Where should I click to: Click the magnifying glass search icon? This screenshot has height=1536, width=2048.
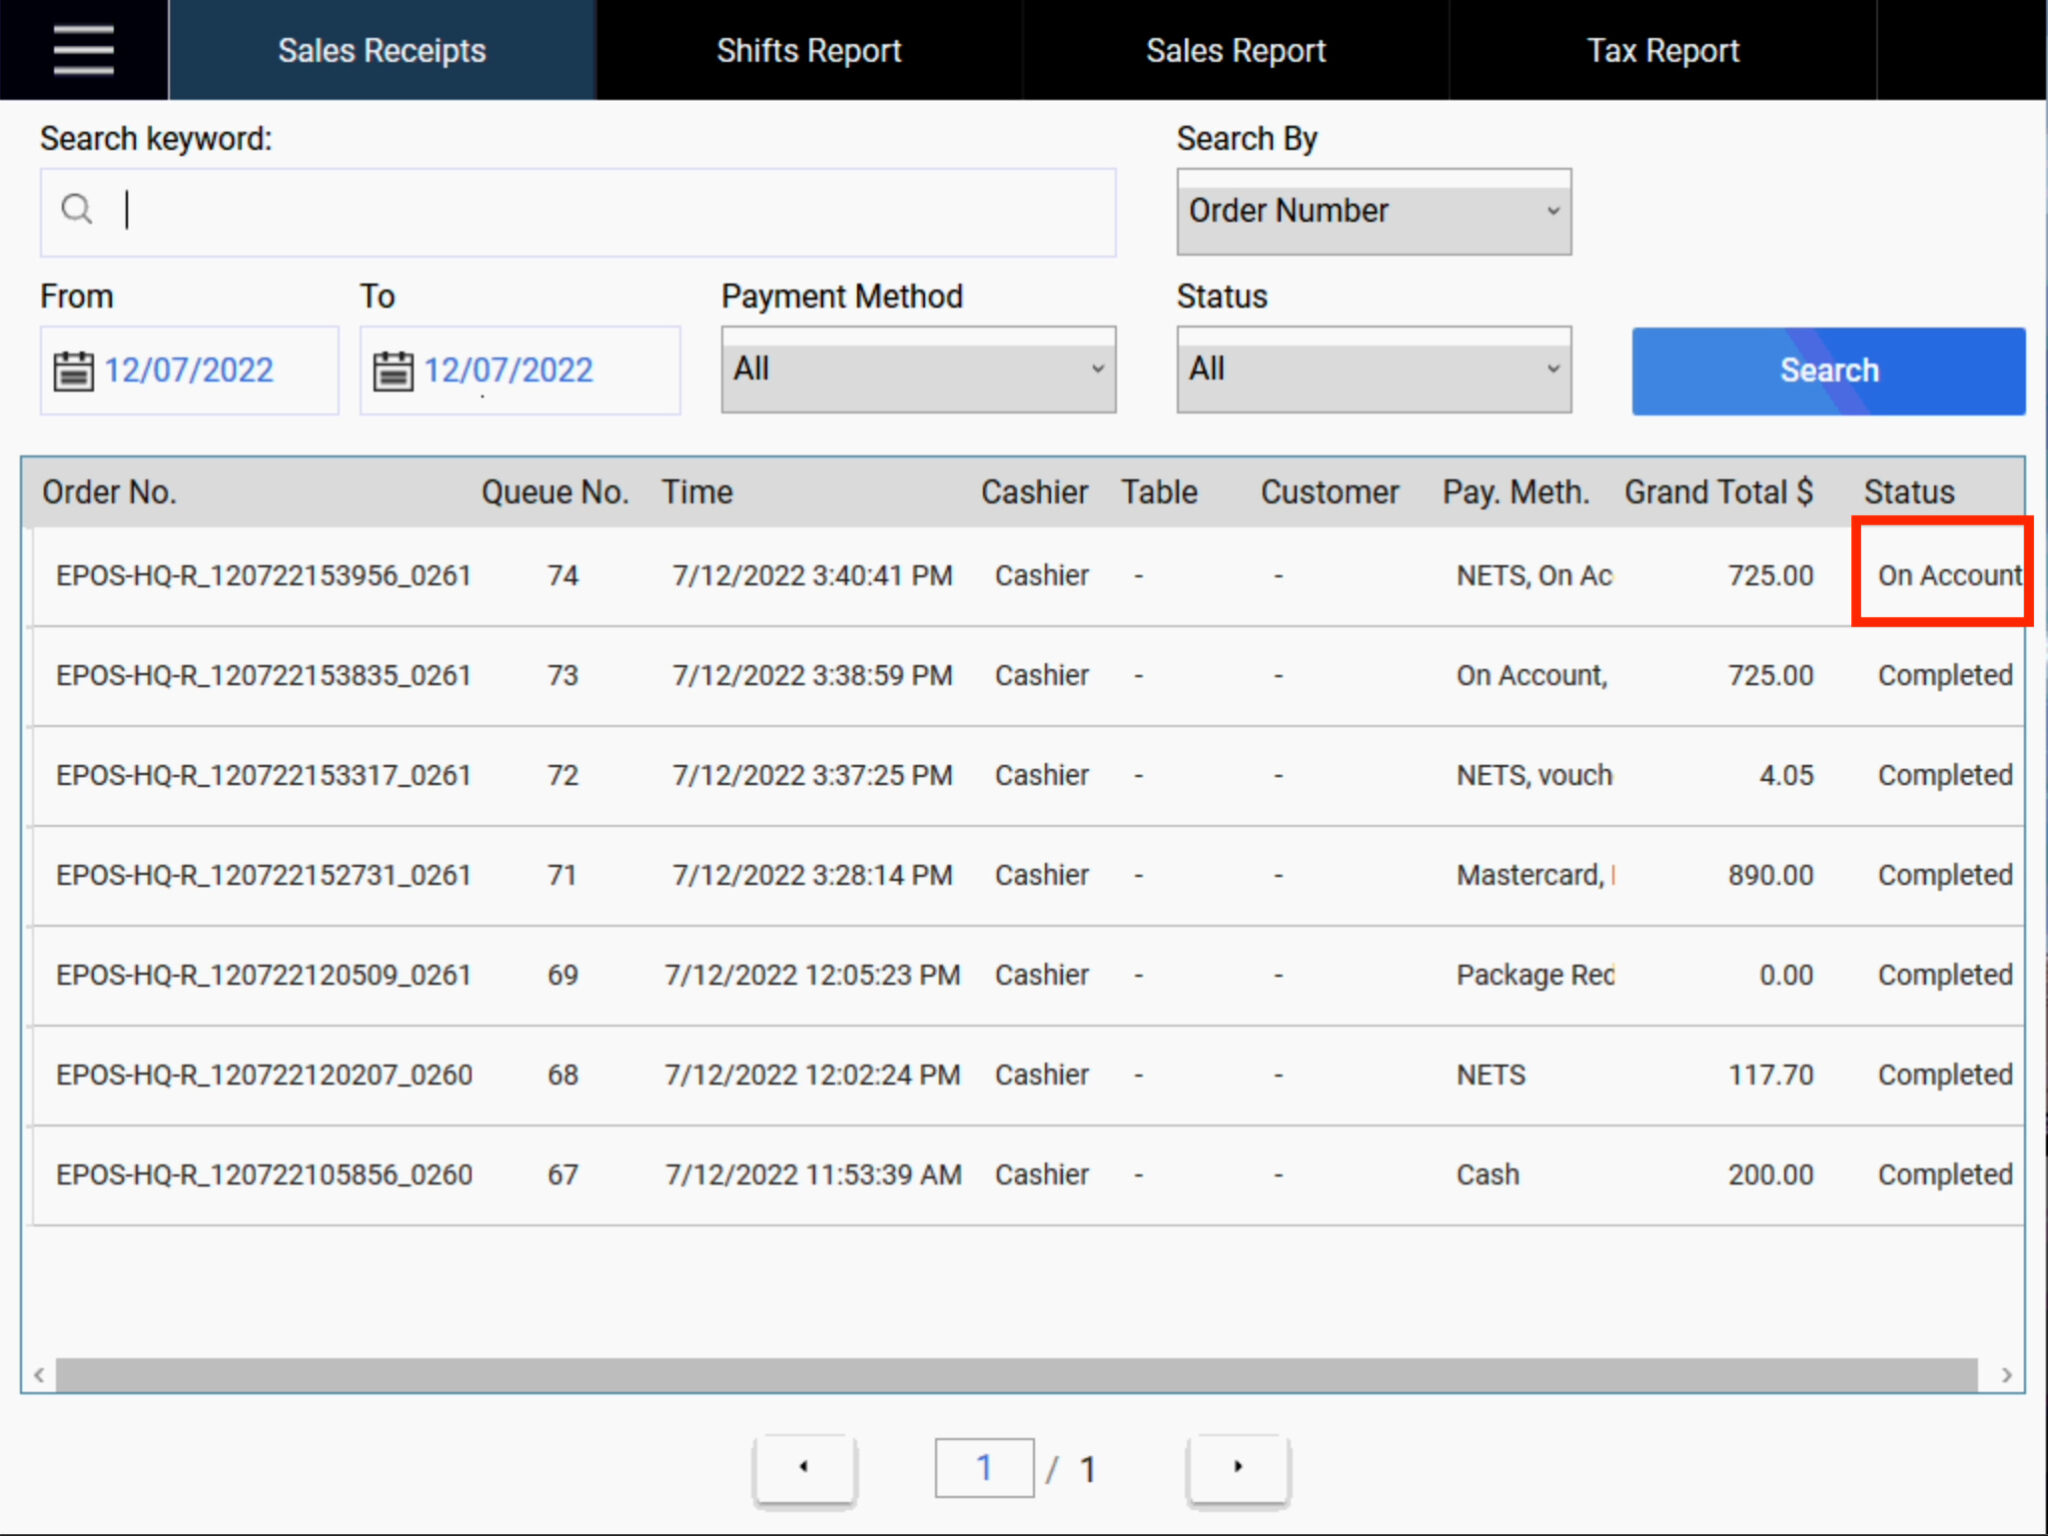tap(78, 211)
